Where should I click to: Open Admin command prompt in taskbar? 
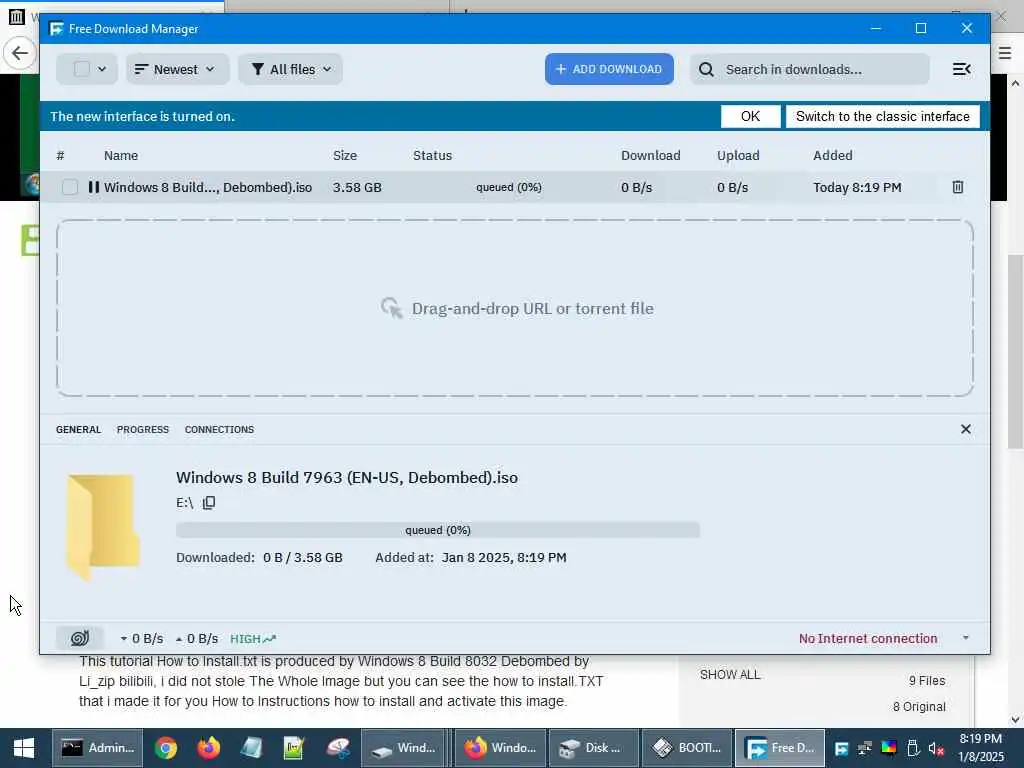(x=97, y=748)
